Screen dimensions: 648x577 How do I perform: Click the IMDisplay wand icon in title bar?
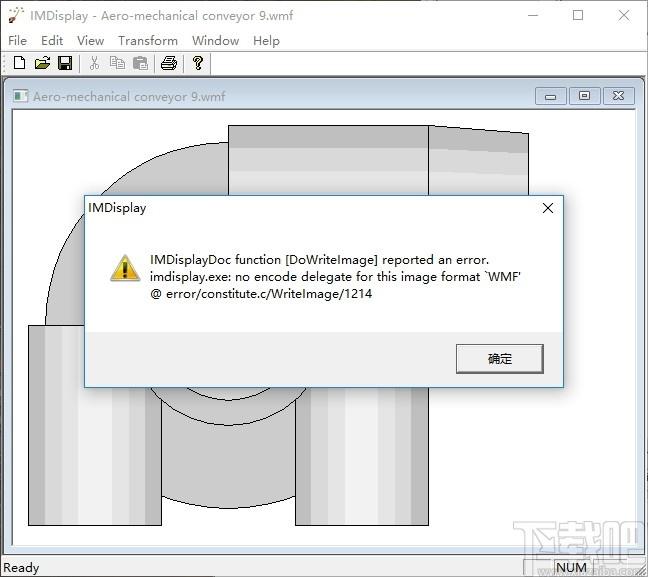point(16,15)
